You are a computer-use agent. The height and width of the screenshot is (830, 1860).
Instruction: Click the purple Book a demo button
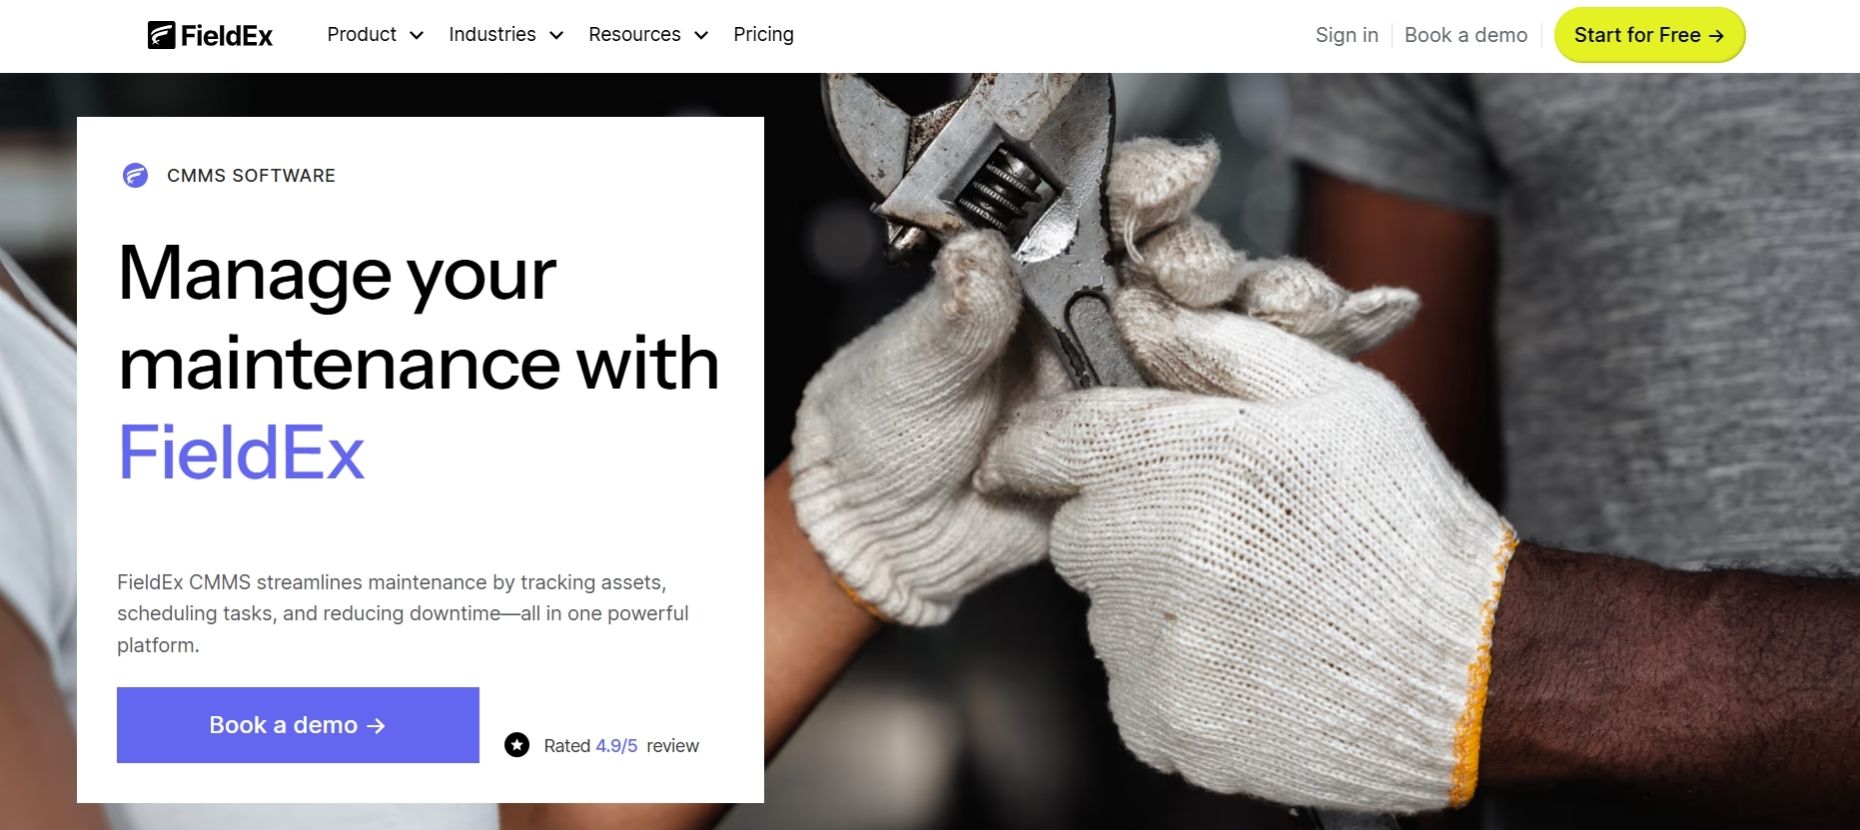pos(298,725)
